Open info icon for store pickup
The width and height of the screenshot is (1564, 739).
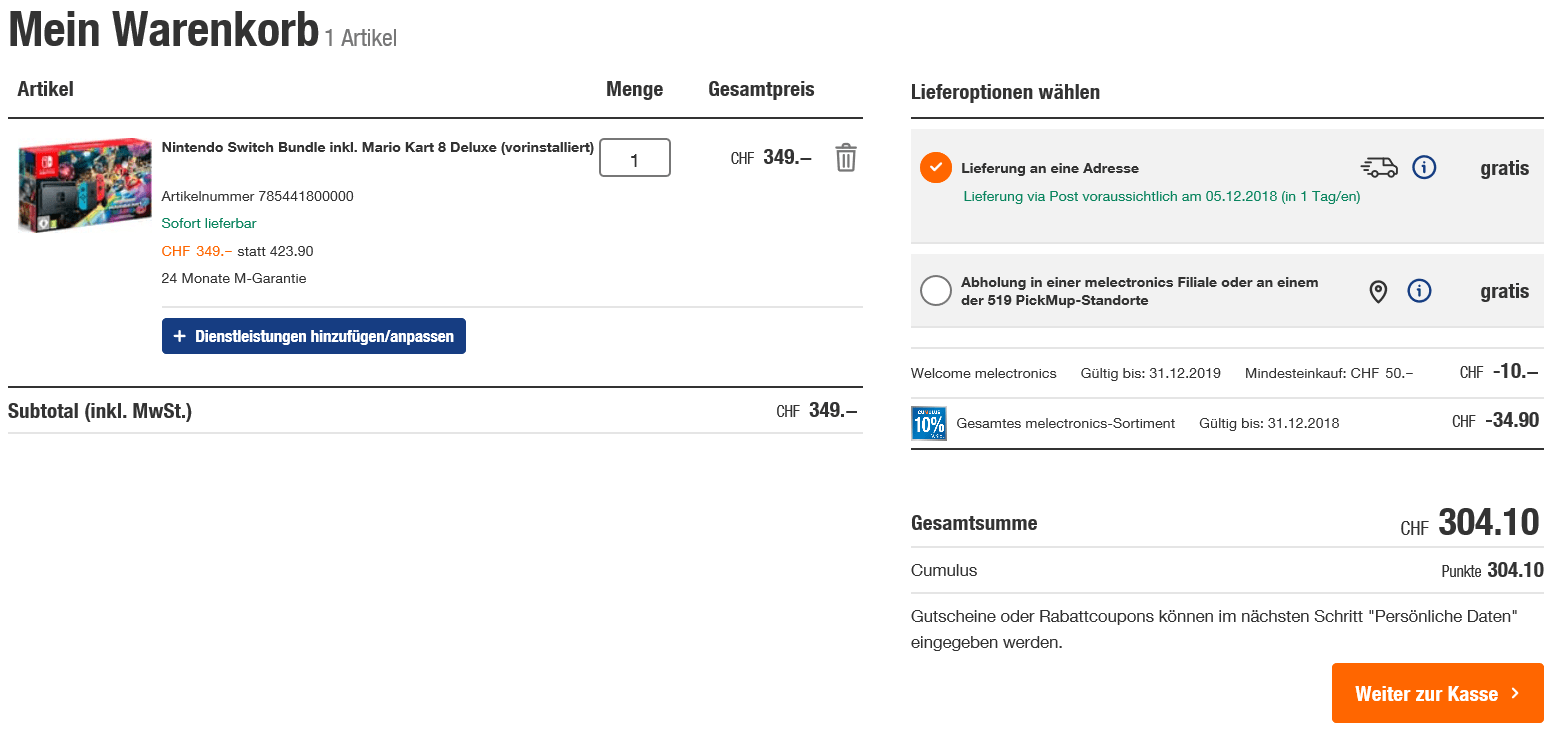[1419, 291]
